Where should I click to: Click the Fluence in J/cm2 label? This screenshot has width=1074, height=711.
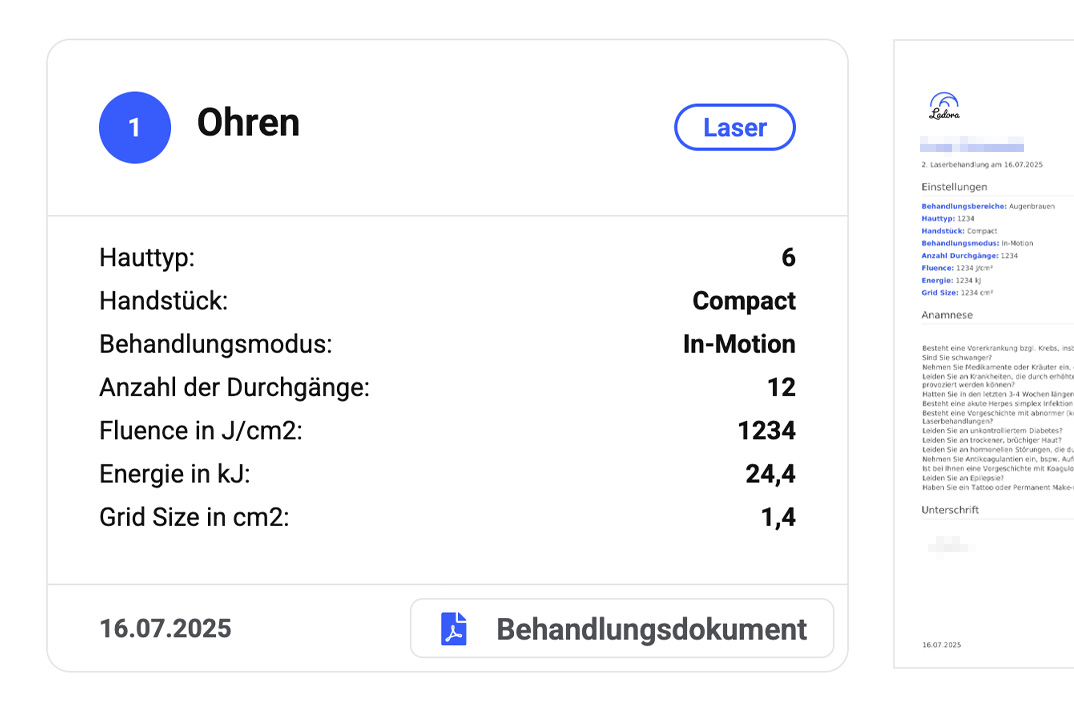[200, 431]
